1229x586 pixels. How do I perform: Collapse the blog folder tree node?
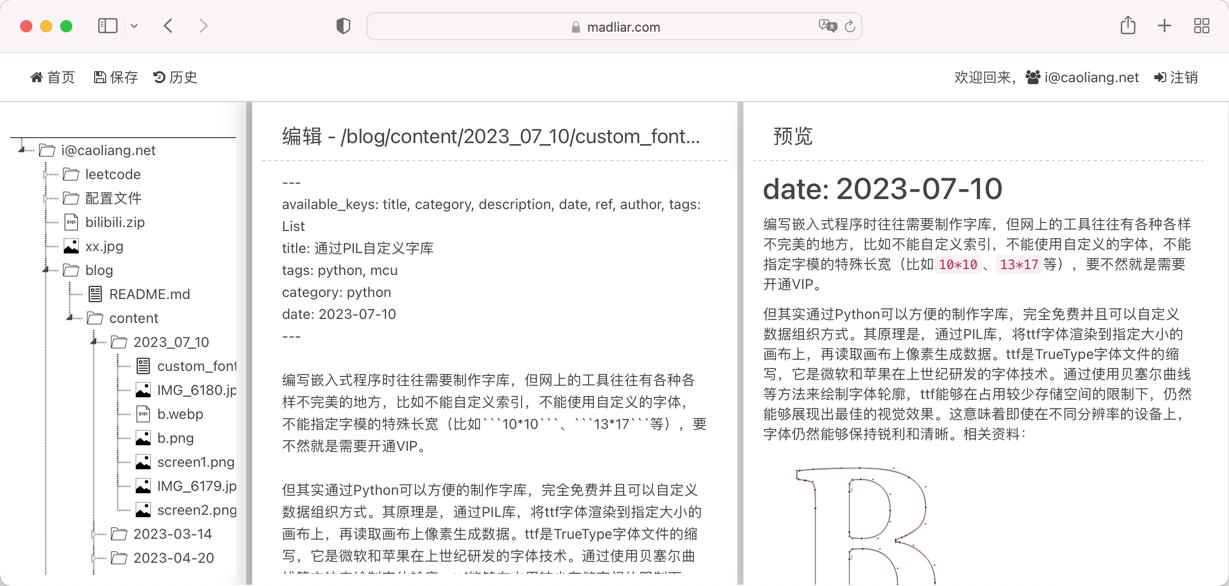pos(46,270)
